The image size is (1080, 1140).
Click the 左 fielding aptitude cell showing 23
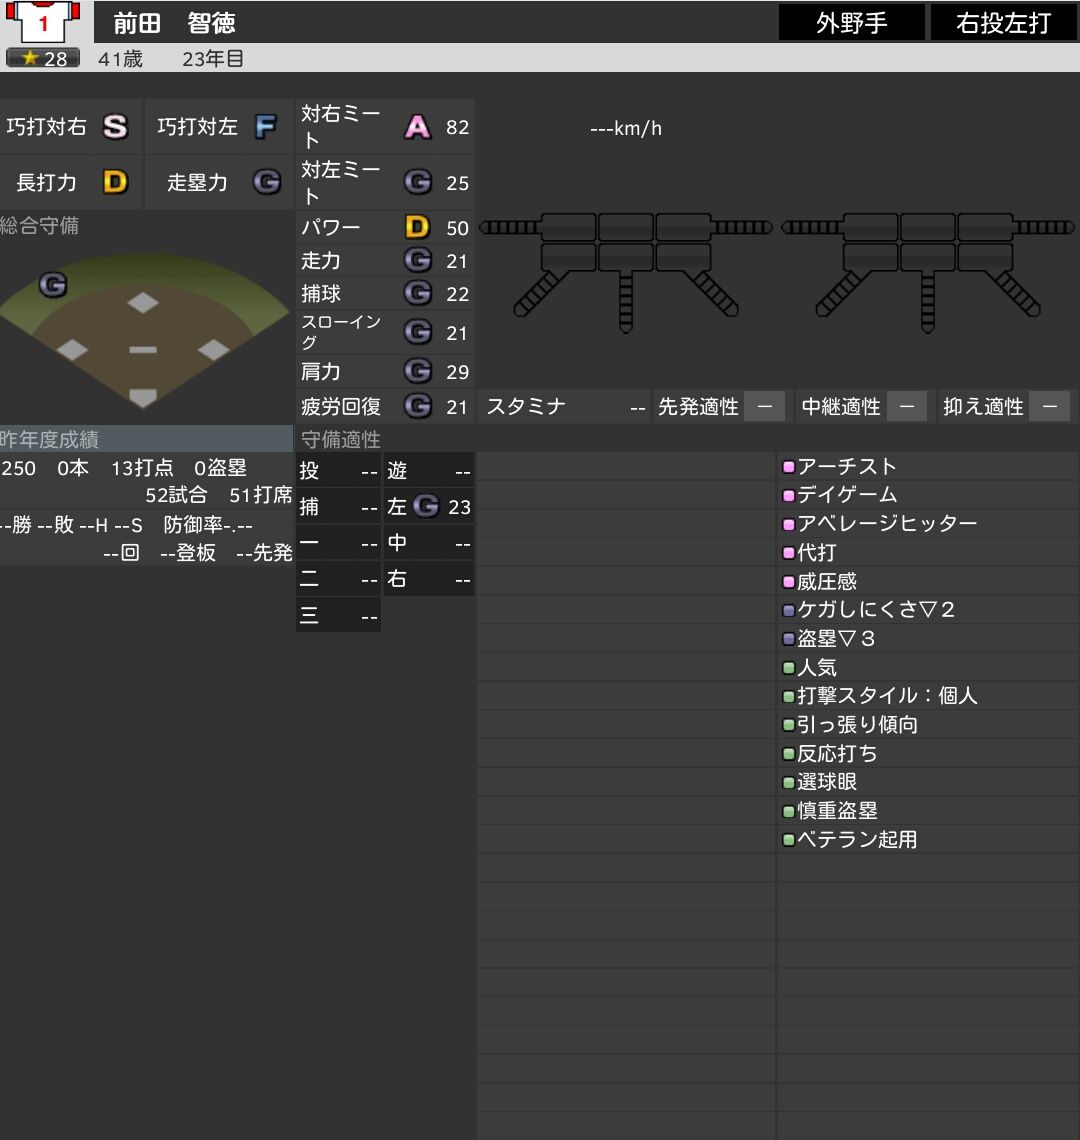pyautogui.click(x=429, y=506)
